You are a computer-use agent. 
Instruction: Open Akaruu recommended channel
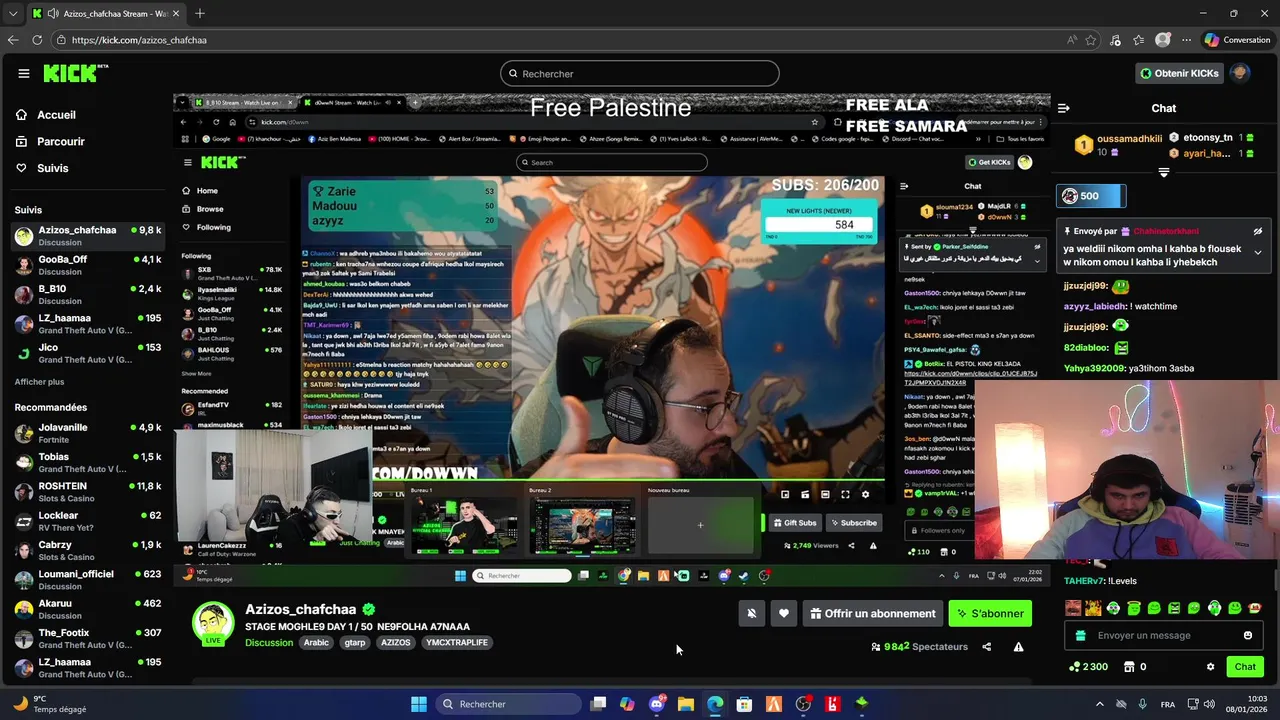[x=88, y=609]
